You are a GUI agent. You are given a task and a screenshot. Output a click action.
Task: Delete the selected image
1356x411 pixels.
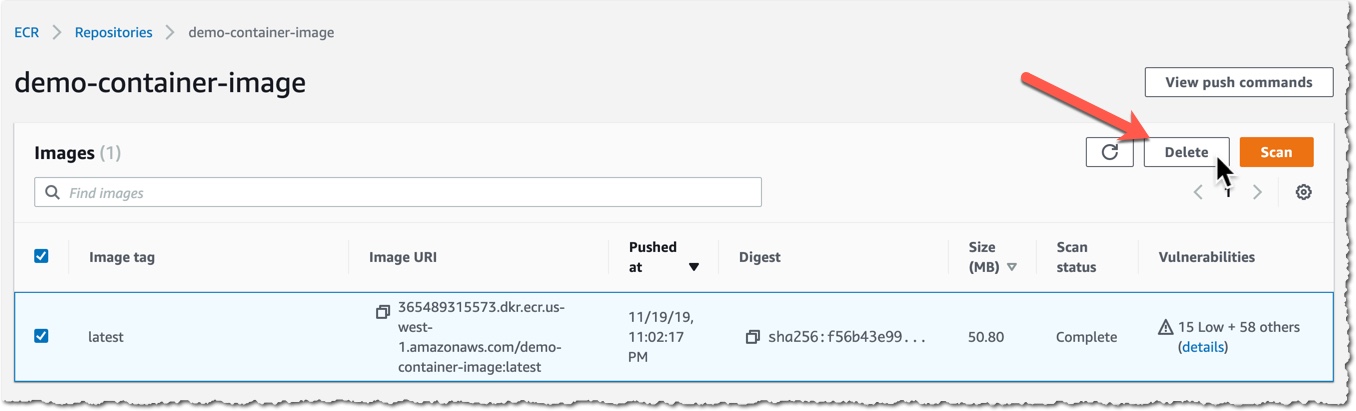point(1187,152)
